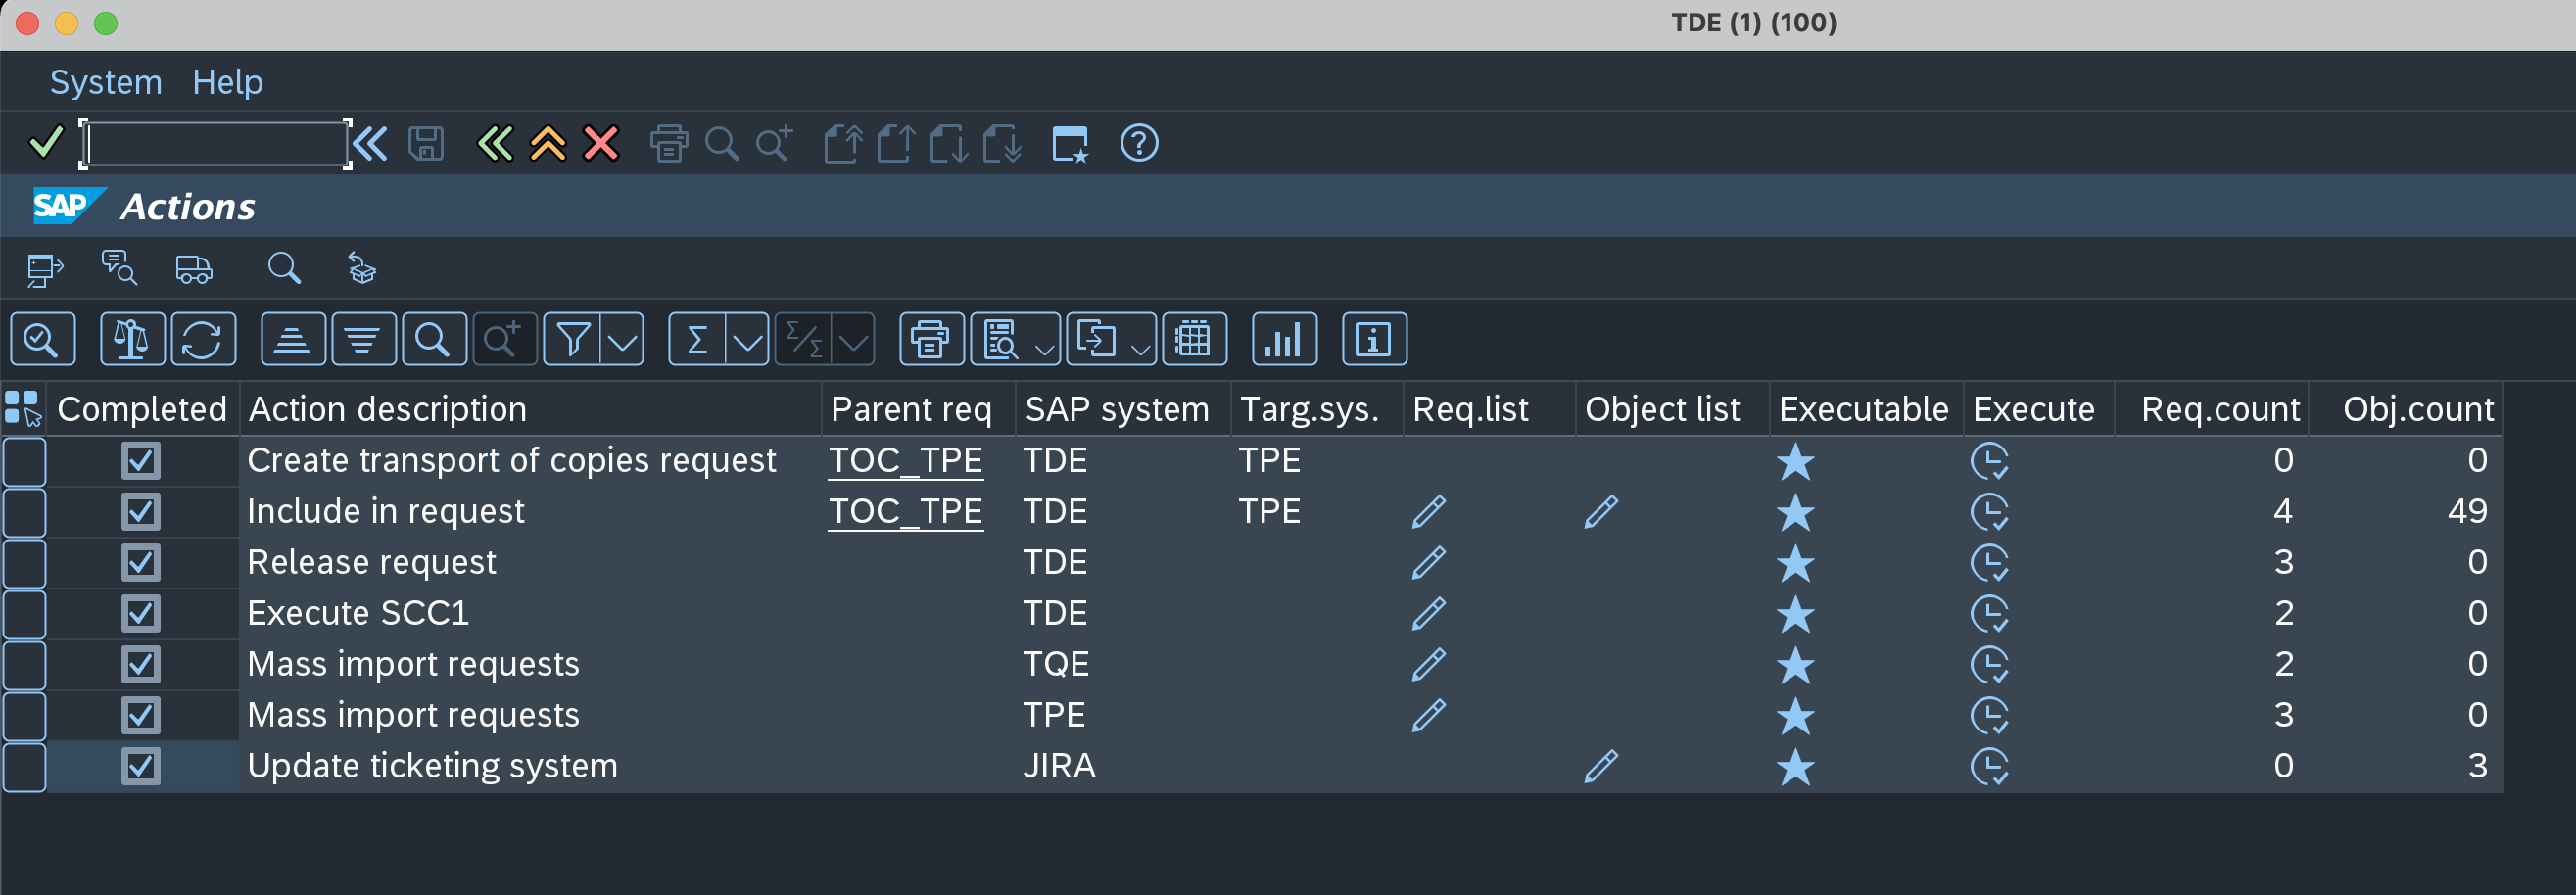Click the End User Documentation info icon

pyautogui.click(x=1374, y=340)
